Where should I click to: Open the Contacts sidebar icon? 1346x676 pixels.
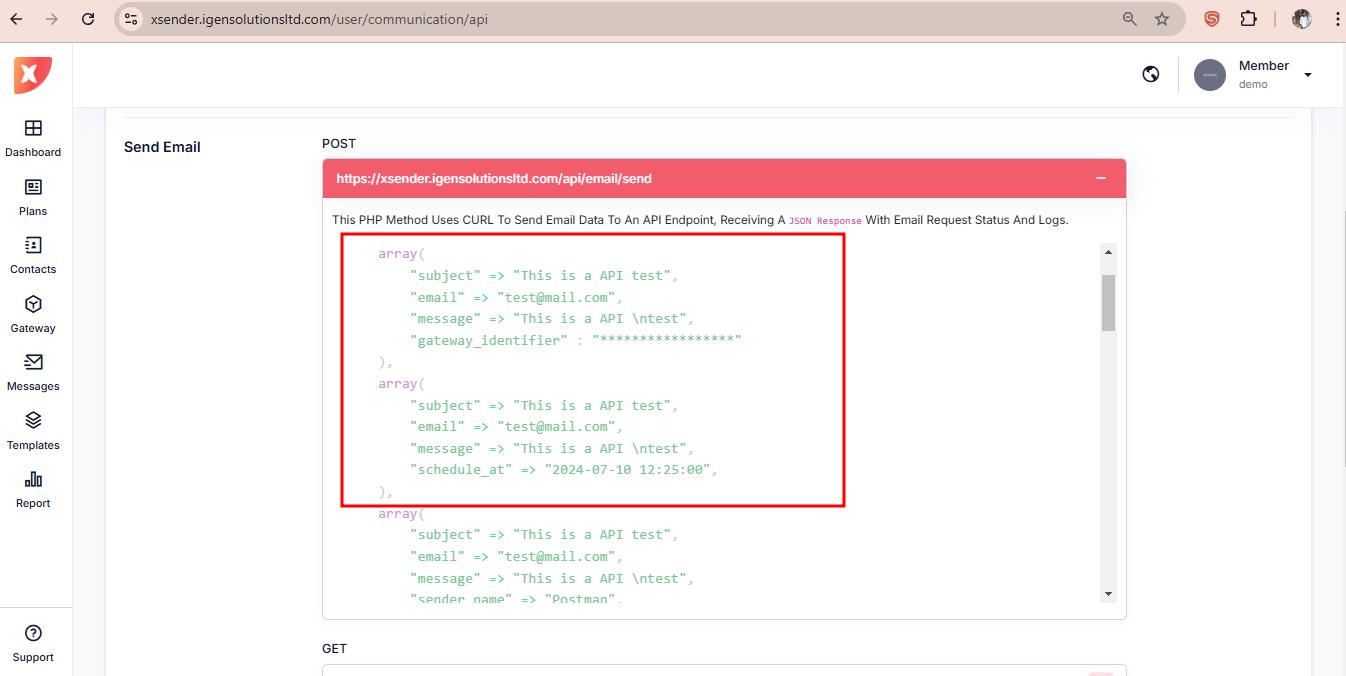pyautogui.click(x=33, y=246)
